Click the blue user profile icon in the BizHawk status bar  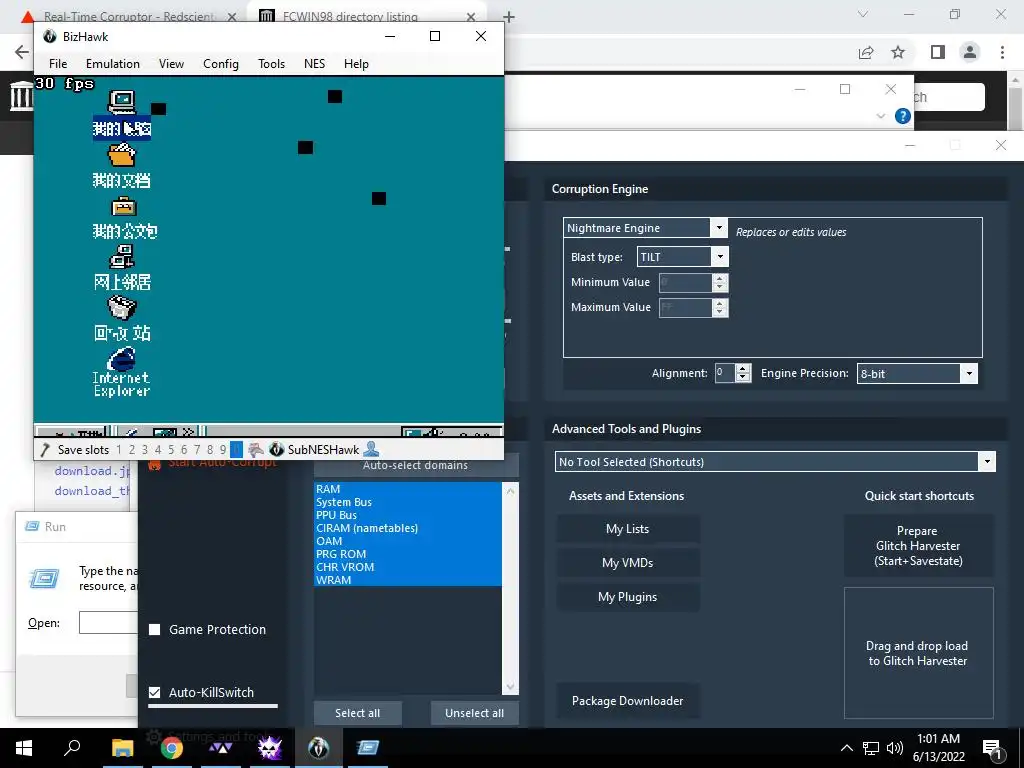pos(371,449)
